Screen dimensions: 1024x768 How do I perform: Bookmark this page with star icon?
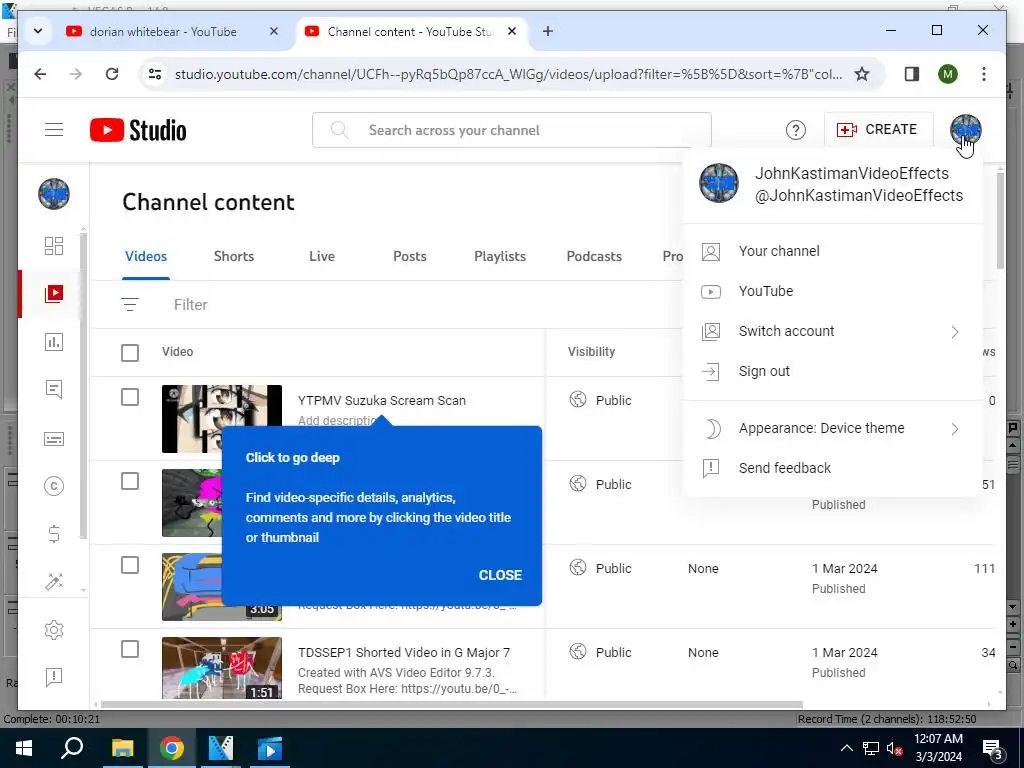coord(862,74)
